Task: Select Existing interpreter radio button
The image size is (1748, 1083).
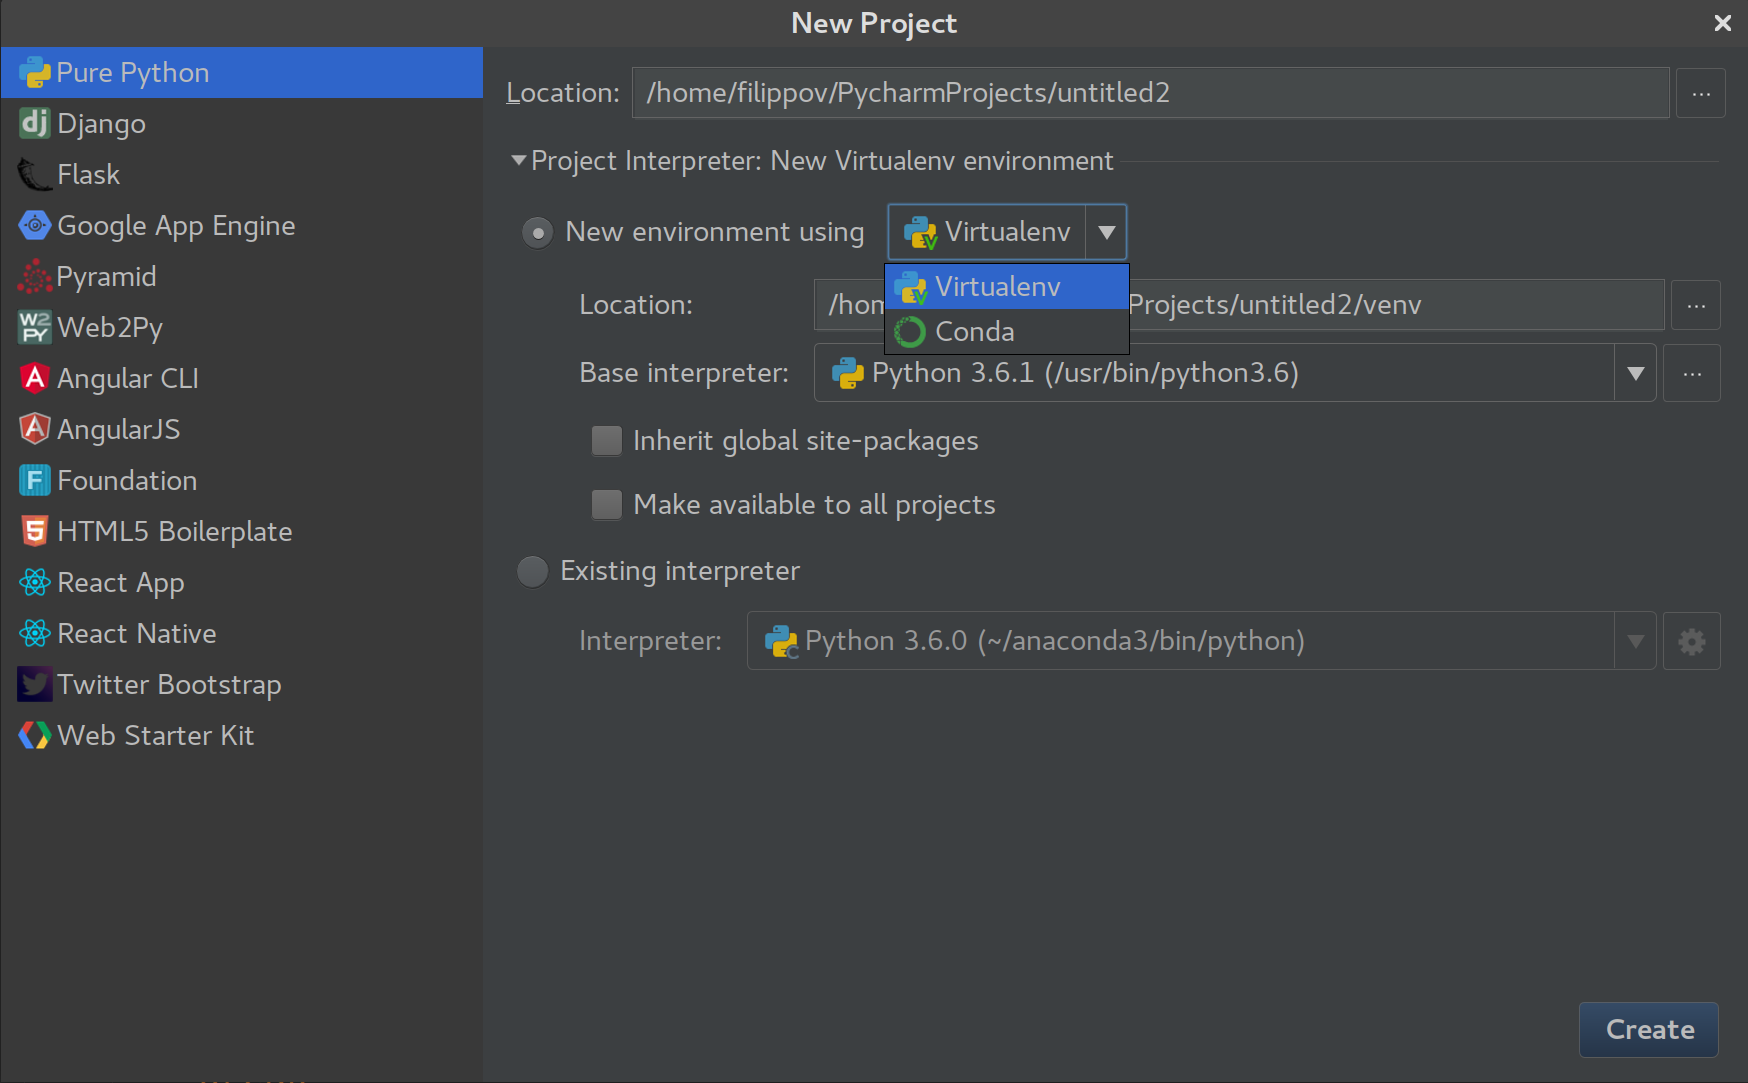Action: (x=532, y=572)
